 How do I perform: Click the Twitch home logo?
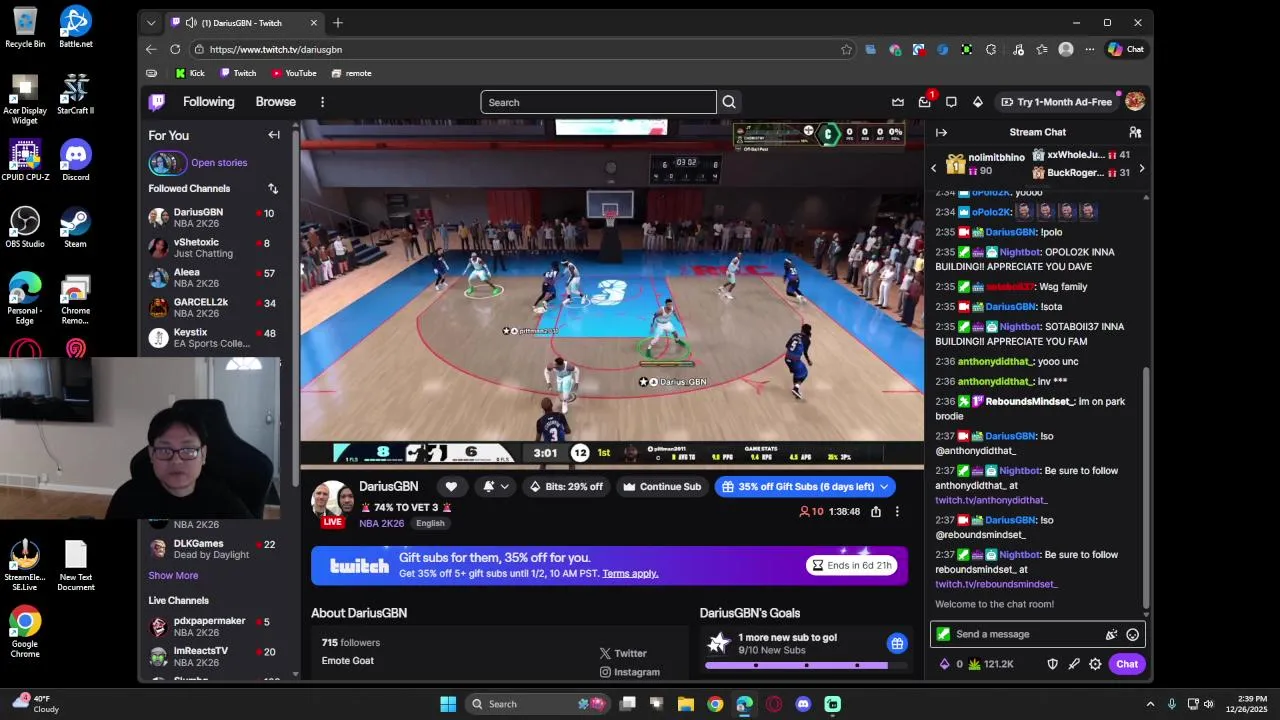coord(157,102)
